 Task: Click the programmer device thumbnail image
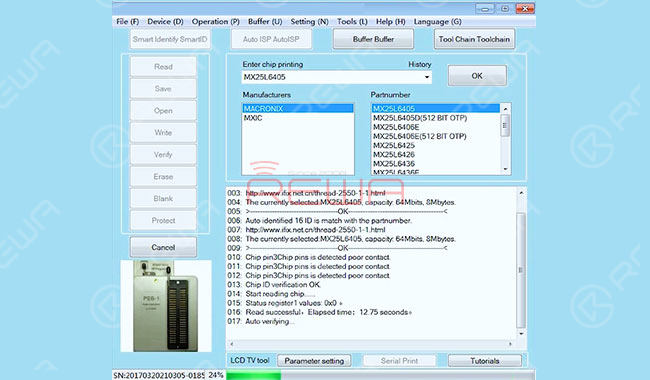(166, 306)
